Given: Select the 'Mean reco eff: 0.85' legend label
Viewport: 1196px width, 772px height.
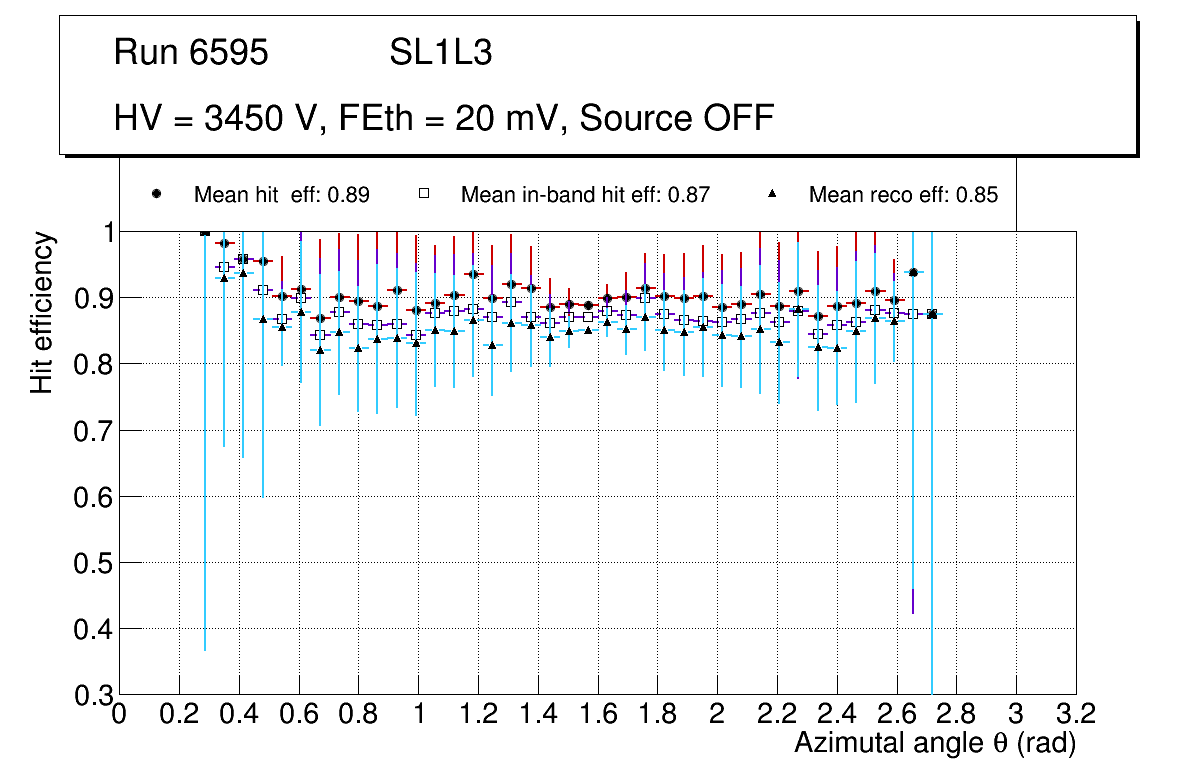Looking at the screenshot, I should point(903,195).
